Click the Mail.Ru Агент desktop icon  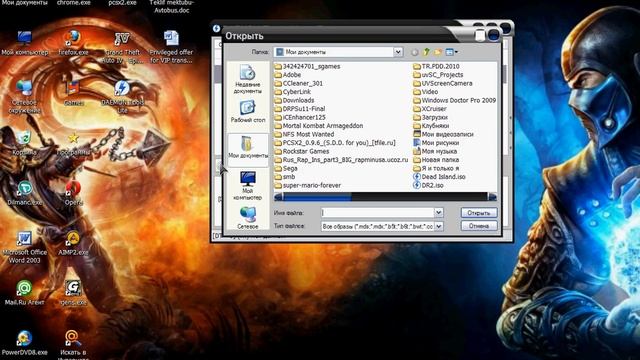coord(24,293)
